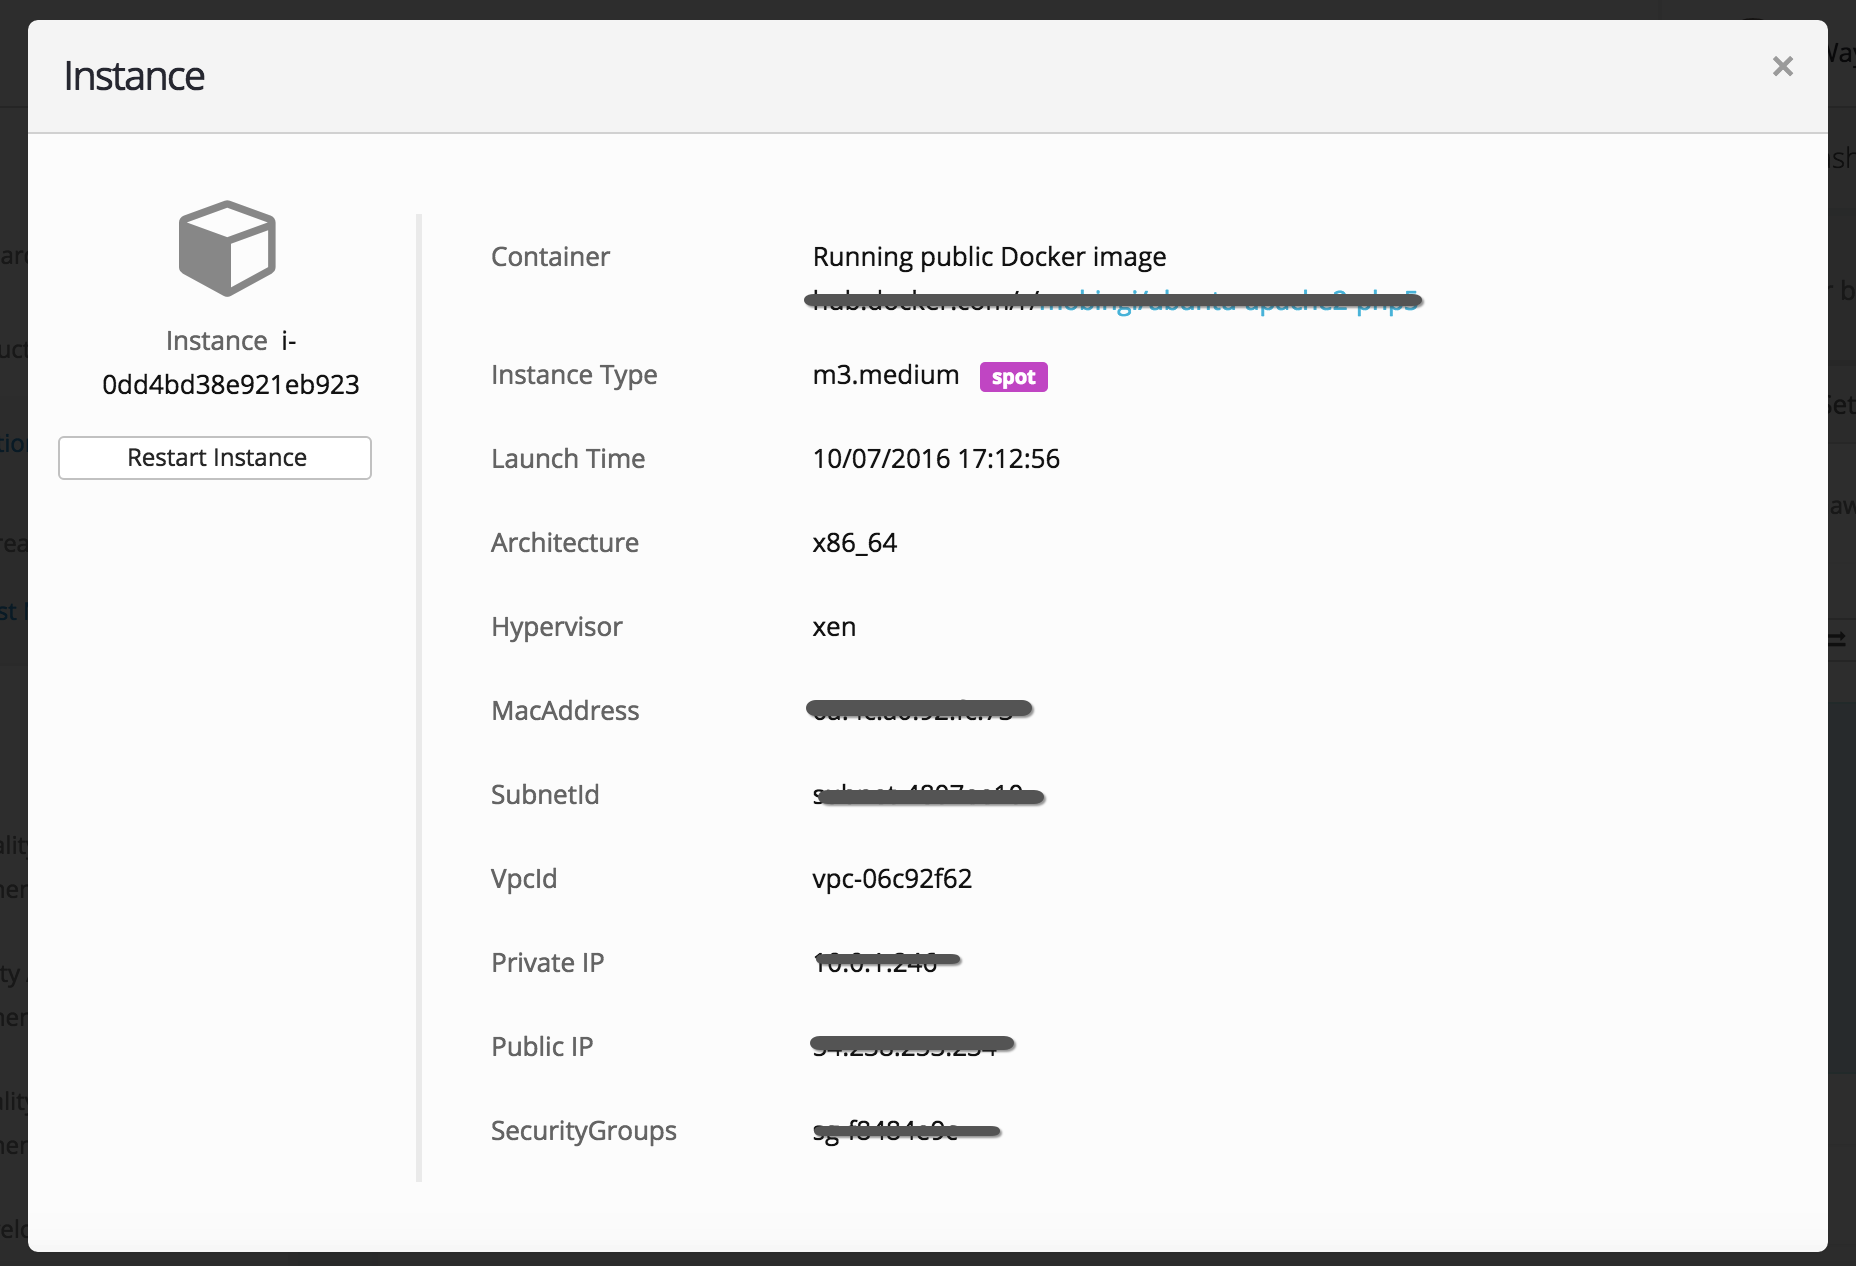Viewport: 1856px width, 1266px height.
Task: Click the Restart Instance button
Action: (x=215, y=458)
